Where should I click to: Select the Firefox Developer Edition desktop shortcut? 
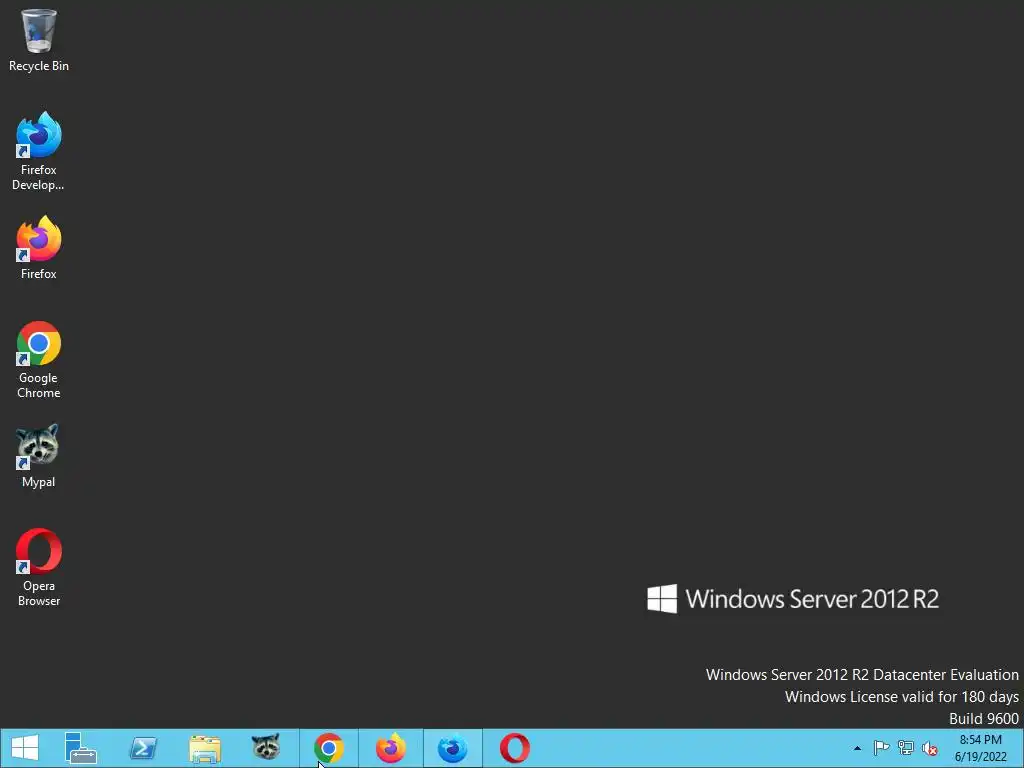tap(39, 151)
